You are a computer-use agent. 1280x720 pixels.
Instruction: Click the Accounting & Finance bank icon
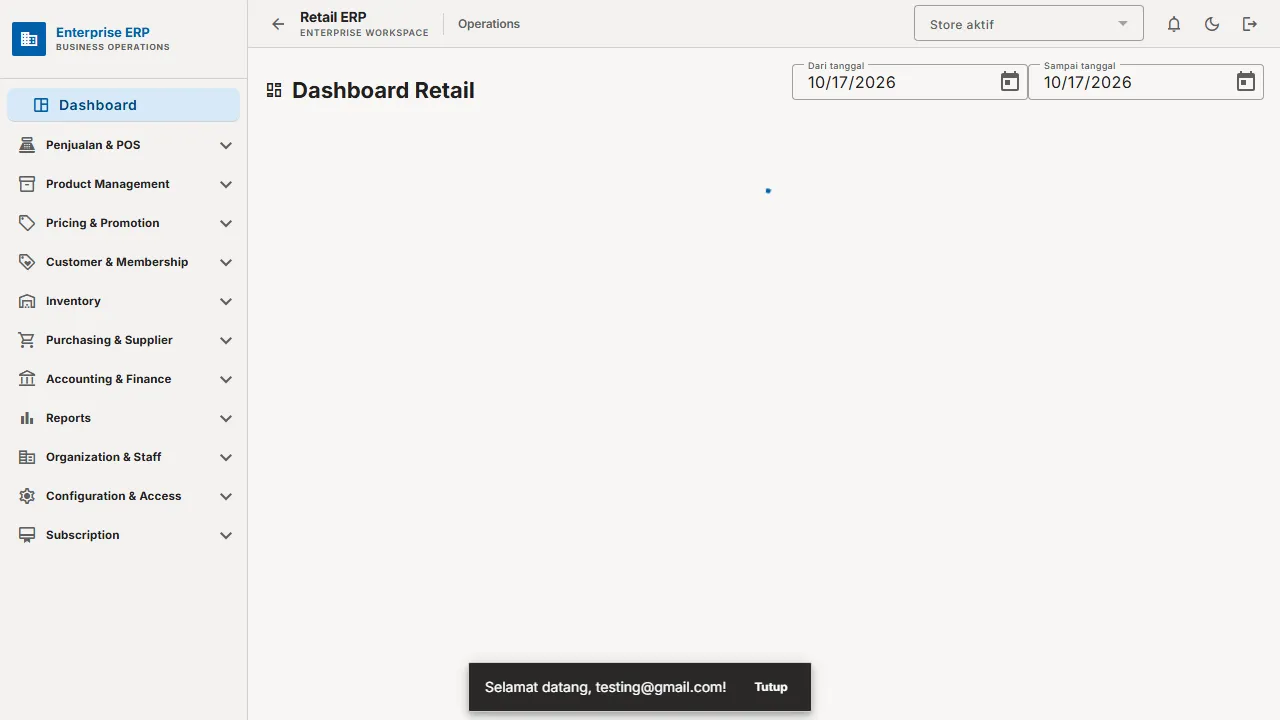tap(27, 379)
